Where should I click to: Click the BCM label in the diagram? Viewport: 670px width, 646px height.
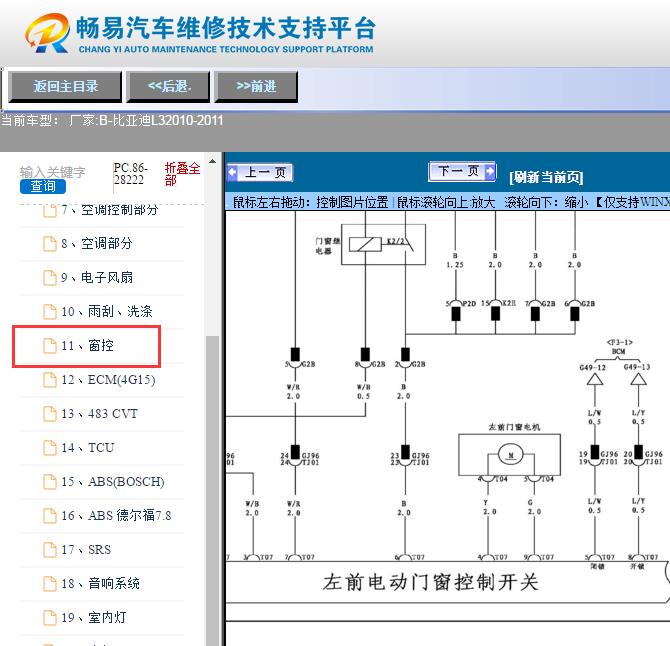[x=618, y=351]
